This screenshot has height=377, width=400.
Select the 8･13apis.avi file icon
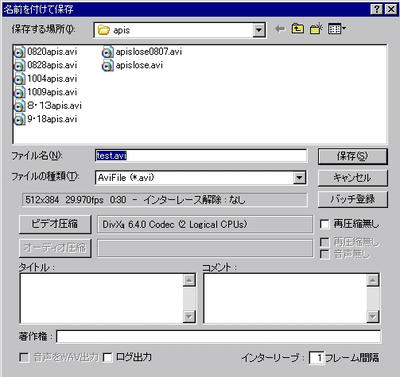[19, 106]
